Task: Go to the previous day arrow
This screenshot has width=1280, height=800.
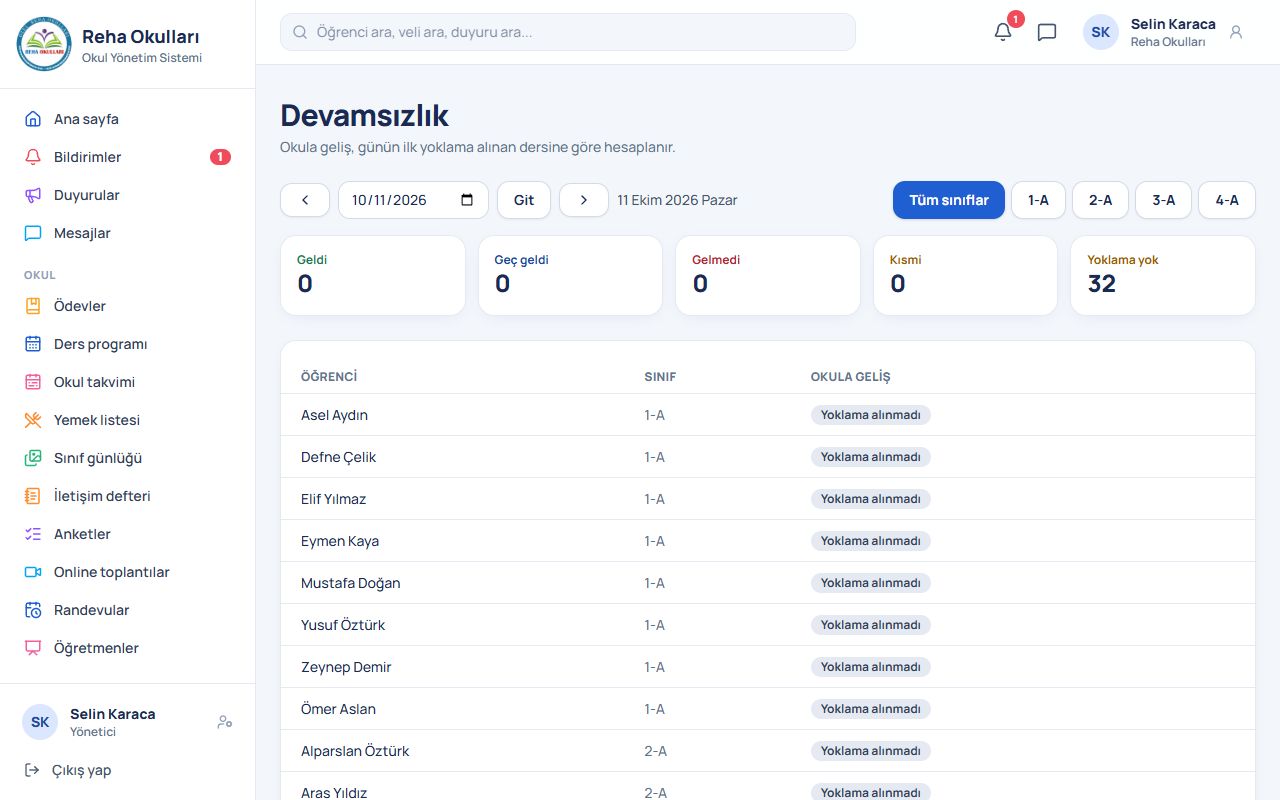Action: click(305, 200)
